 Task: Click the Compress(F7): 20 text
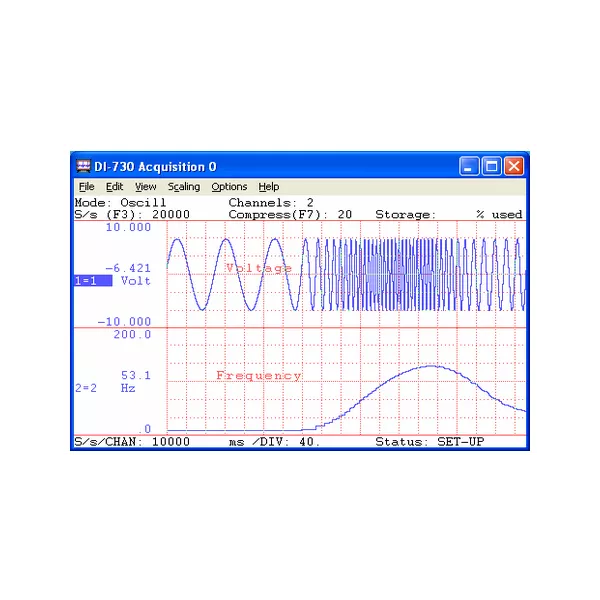click(x=290, y=215)
